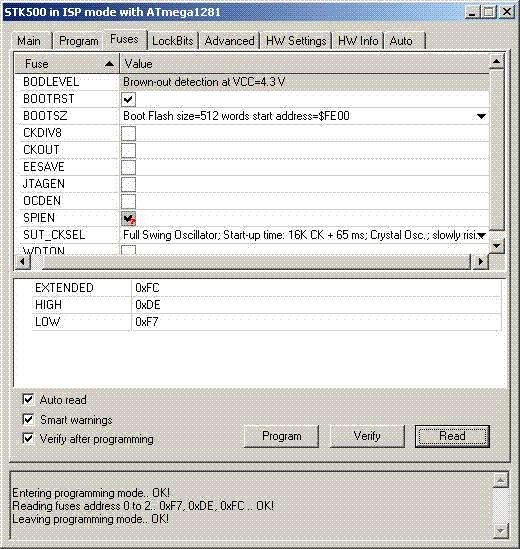This screenshot has width=520, height=549.
Task: Open the Program tab
Action: (78, 41)
